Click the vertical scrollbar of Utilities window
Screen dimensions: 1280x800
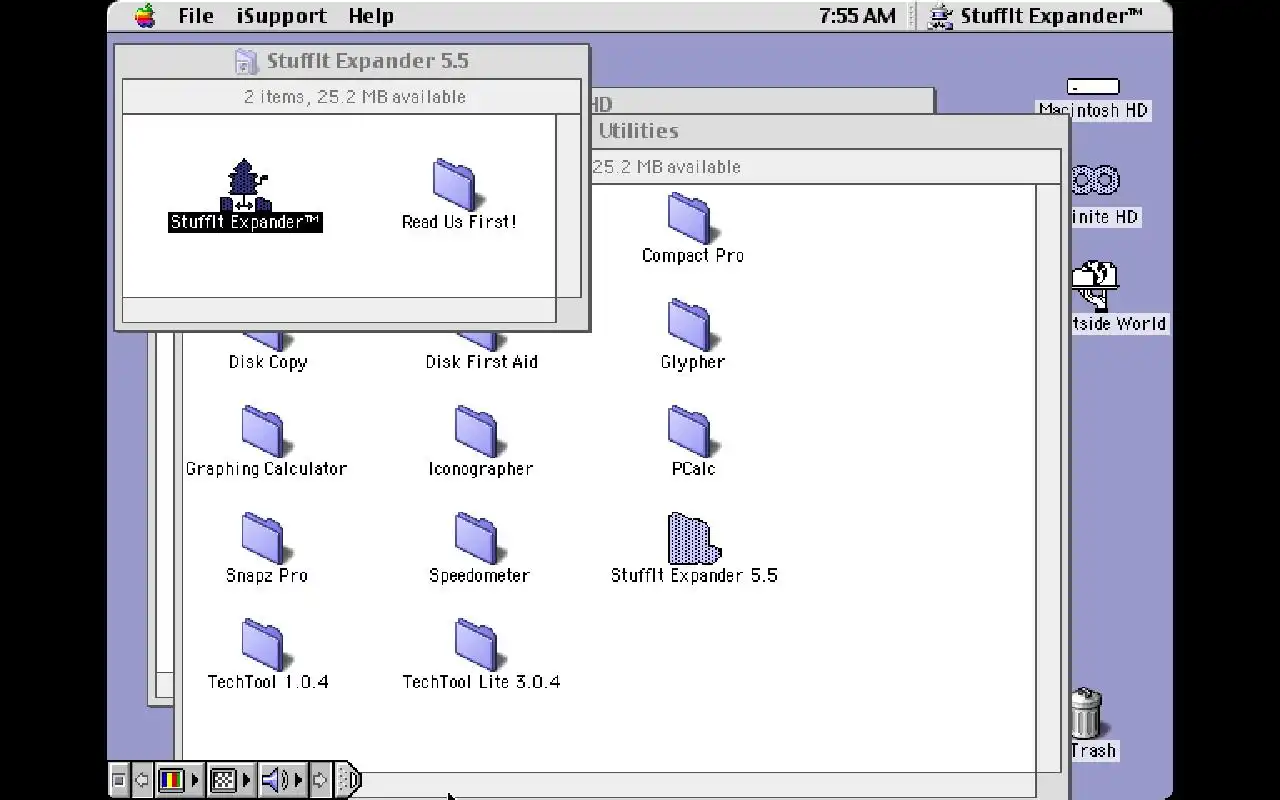tap(1048, 478)
